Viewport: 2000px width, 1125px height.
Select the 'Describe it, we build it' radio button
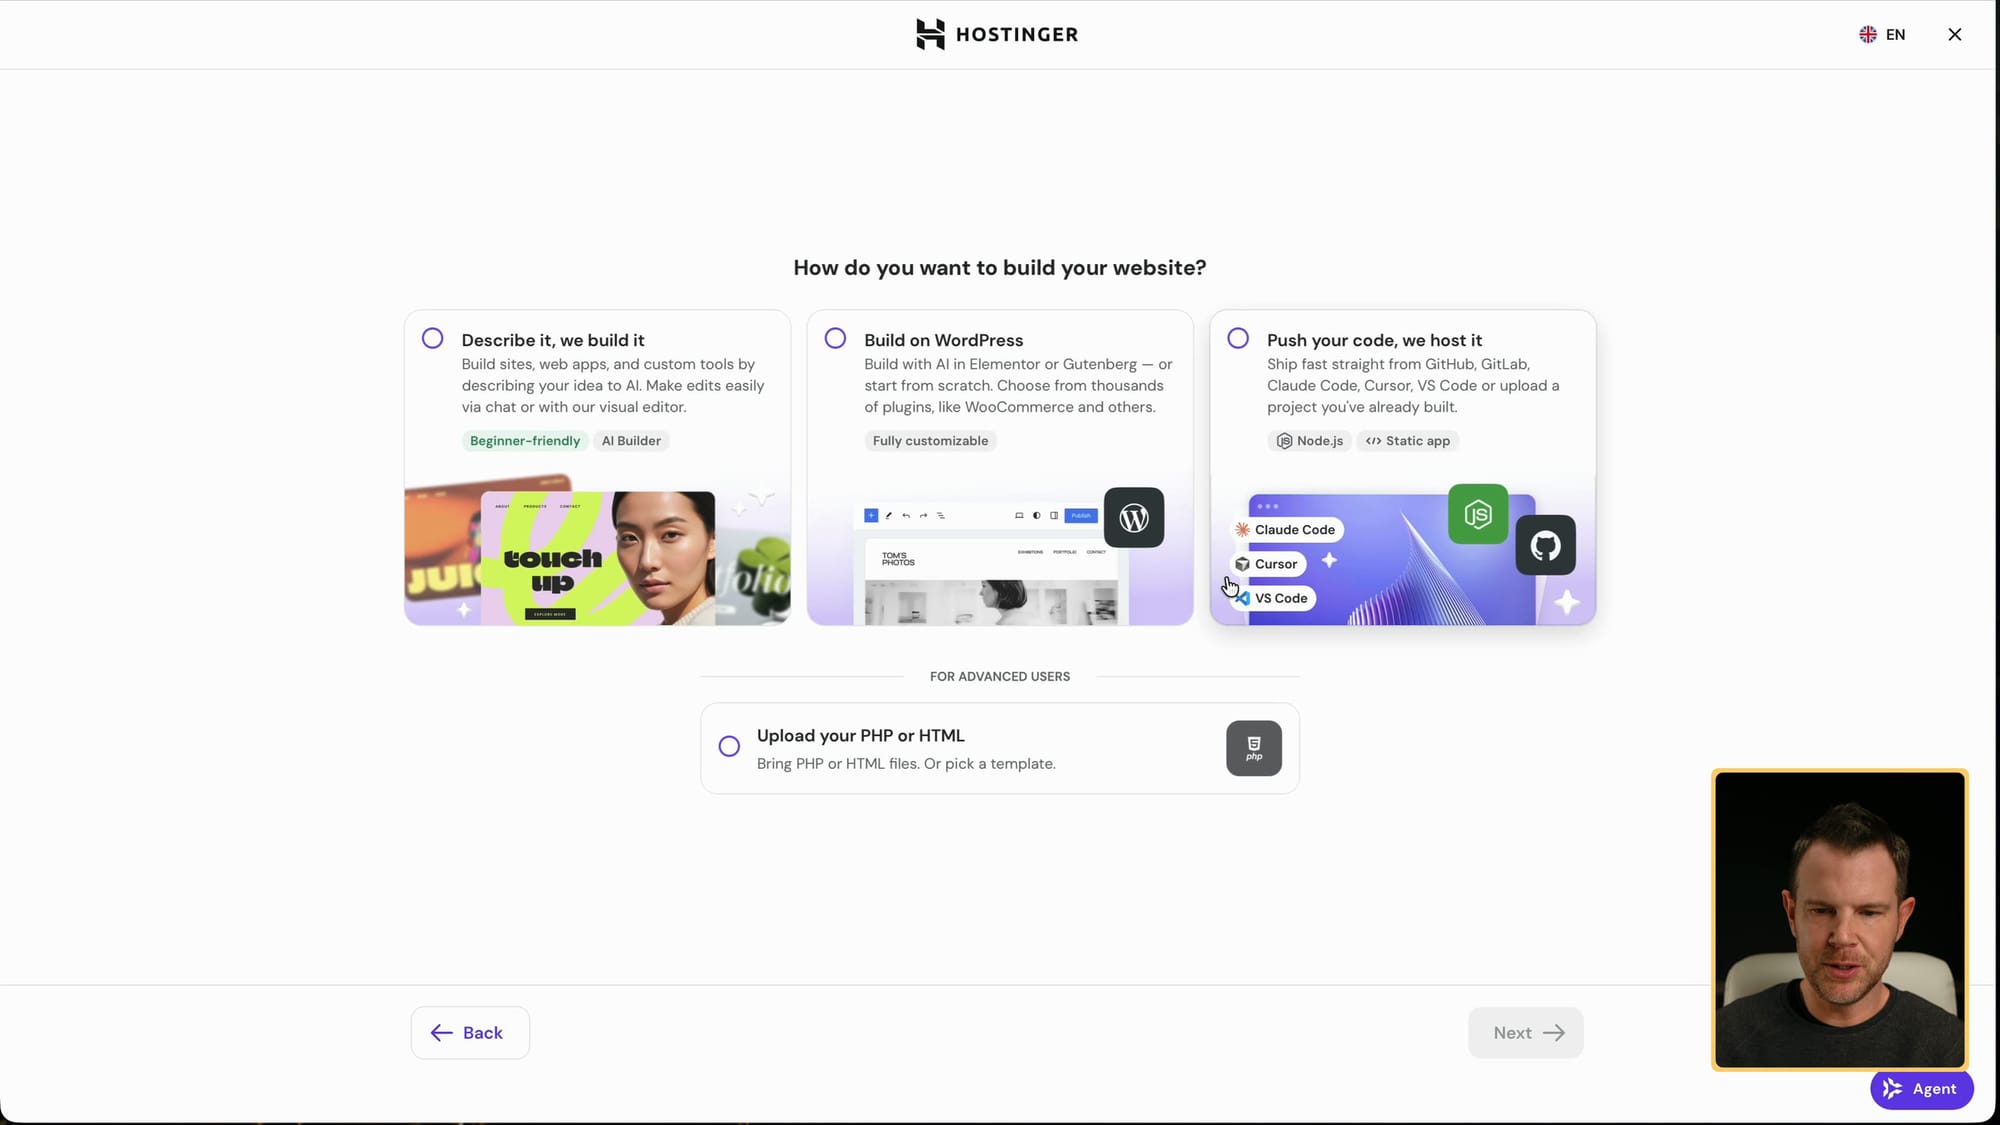click(432, 338)
